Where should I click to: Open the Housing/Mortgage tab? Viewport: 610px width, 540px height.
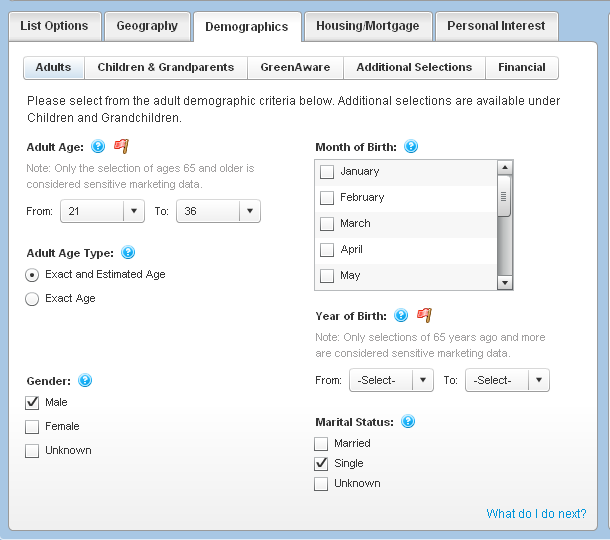point(368,26)
